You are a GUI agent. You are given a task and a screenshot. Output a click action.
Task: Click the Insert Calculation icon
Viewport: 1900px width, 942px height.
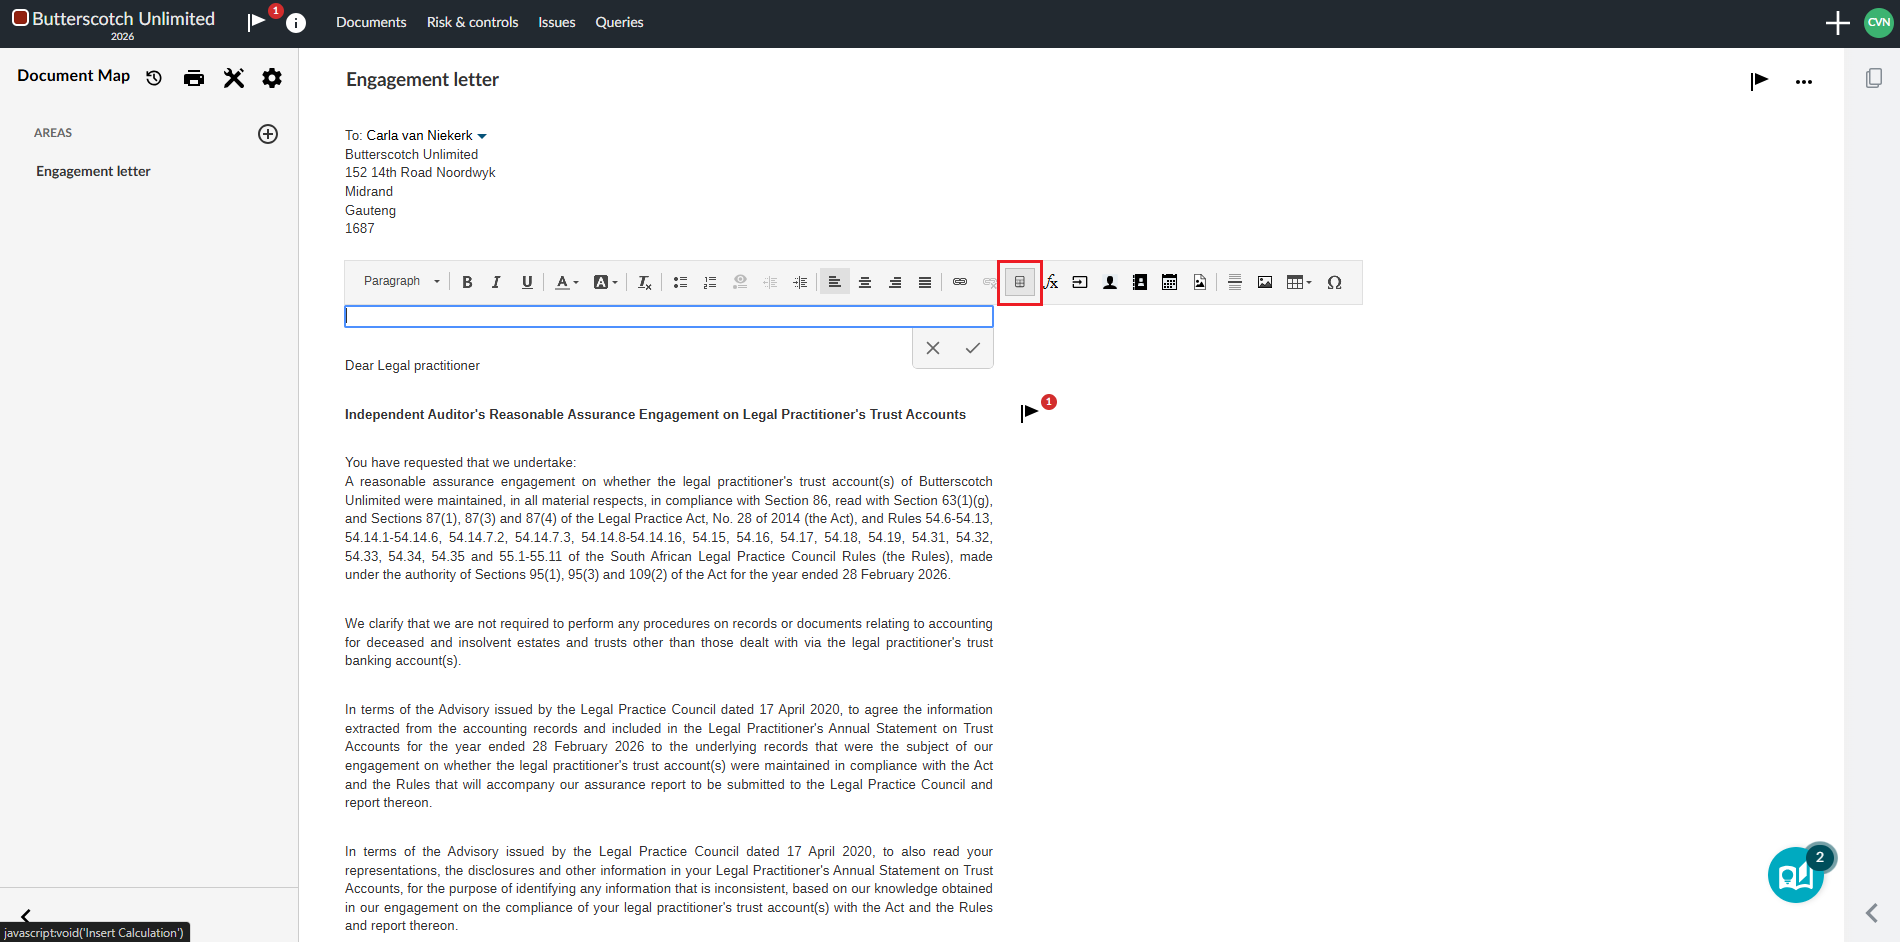click(1019, 282)
